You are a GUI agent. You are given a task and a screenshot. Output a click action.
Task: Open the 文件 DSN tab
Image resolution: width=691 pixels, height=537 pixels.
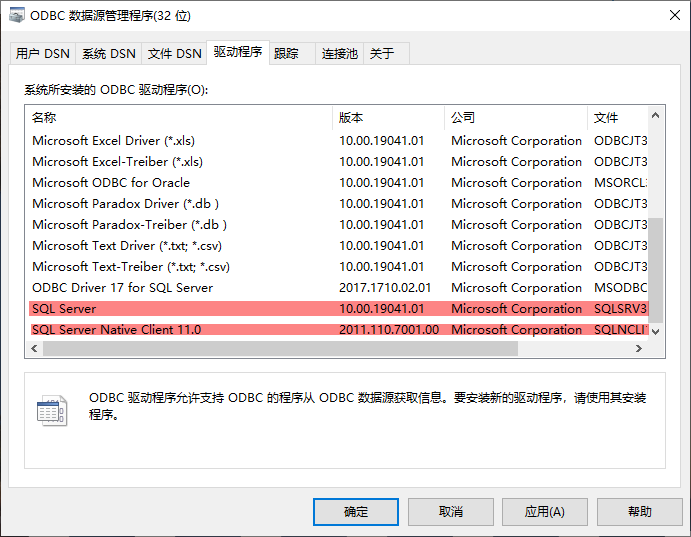click(x=174, y=54)
